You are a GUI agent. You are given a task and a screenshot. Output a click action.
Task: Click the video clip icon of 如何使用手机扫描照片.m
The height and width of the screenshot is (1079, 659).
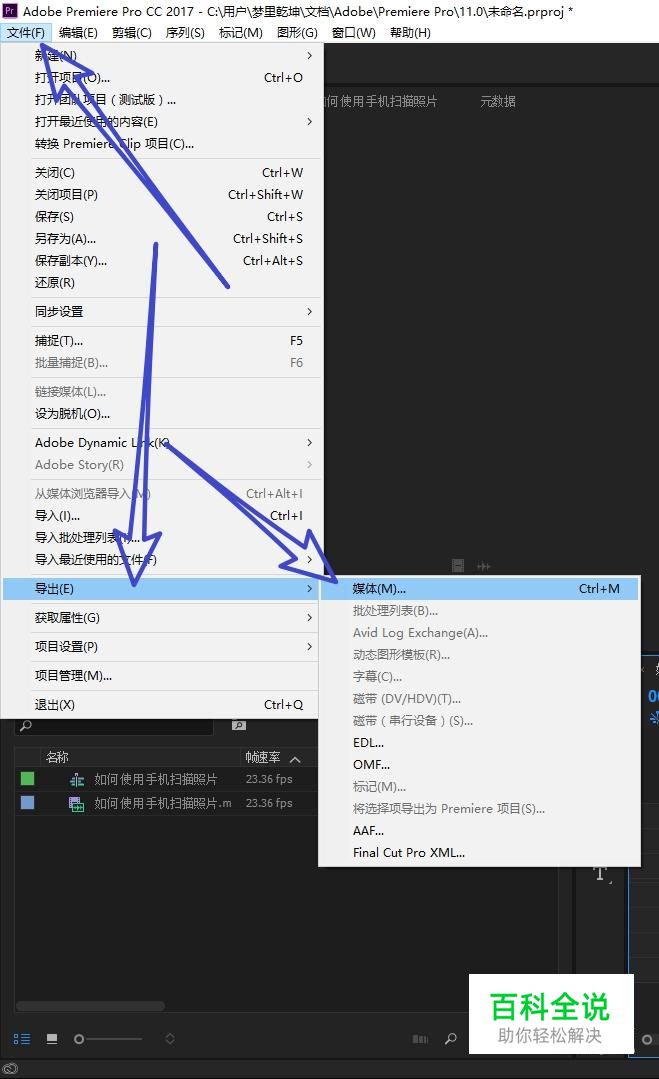click(77, 803)
